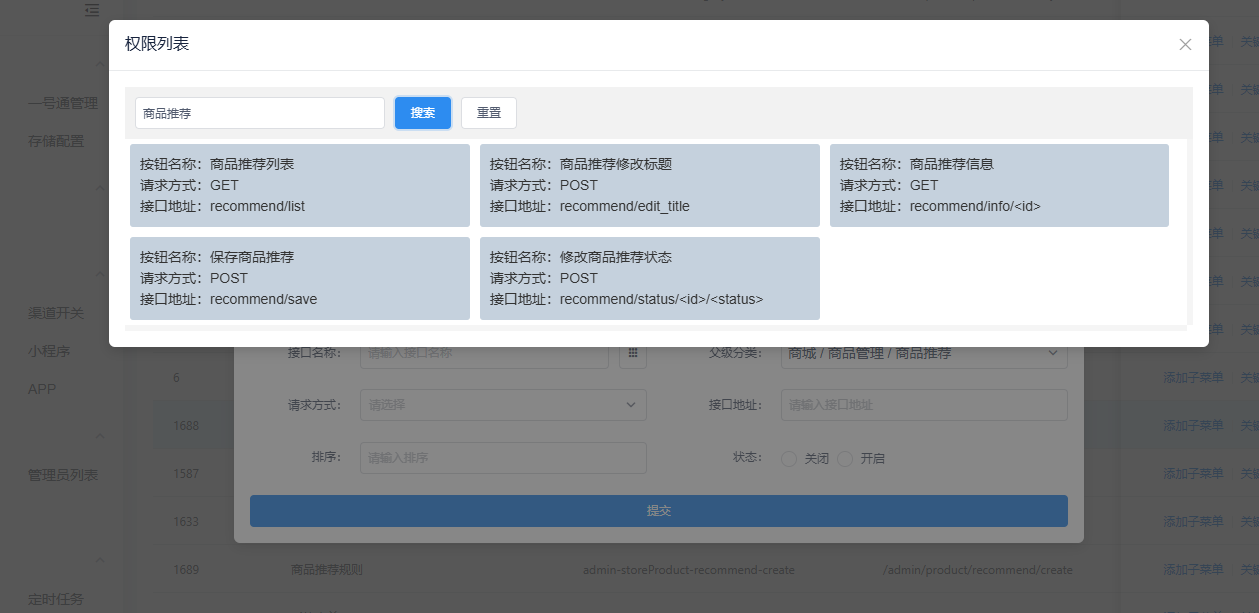Screen dimensions: 1259x613
Task: Open the grid picker beside 接口名称
Action: [632, 353]
